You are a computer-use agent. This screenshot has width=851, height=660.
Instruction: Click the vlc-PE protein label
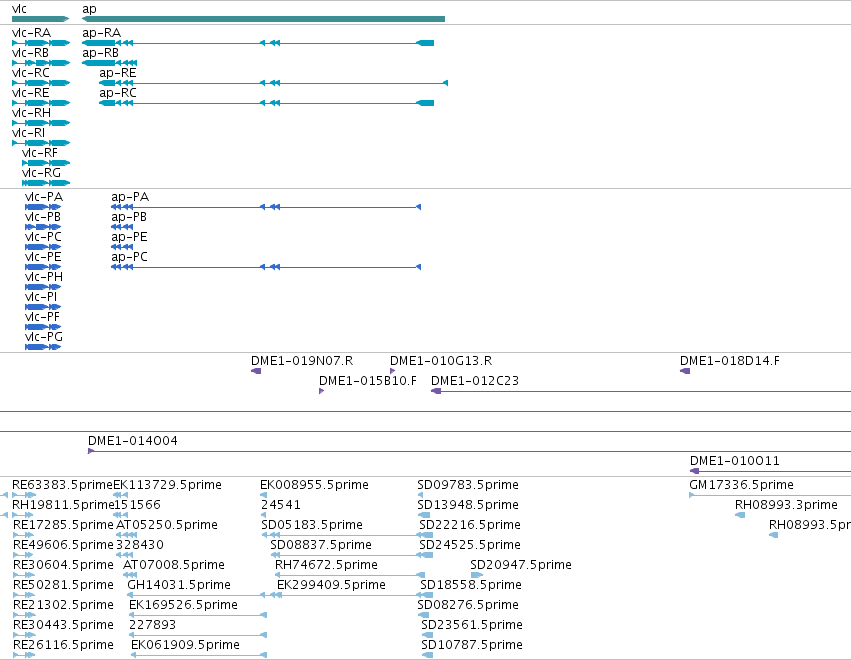coord(43,257)
